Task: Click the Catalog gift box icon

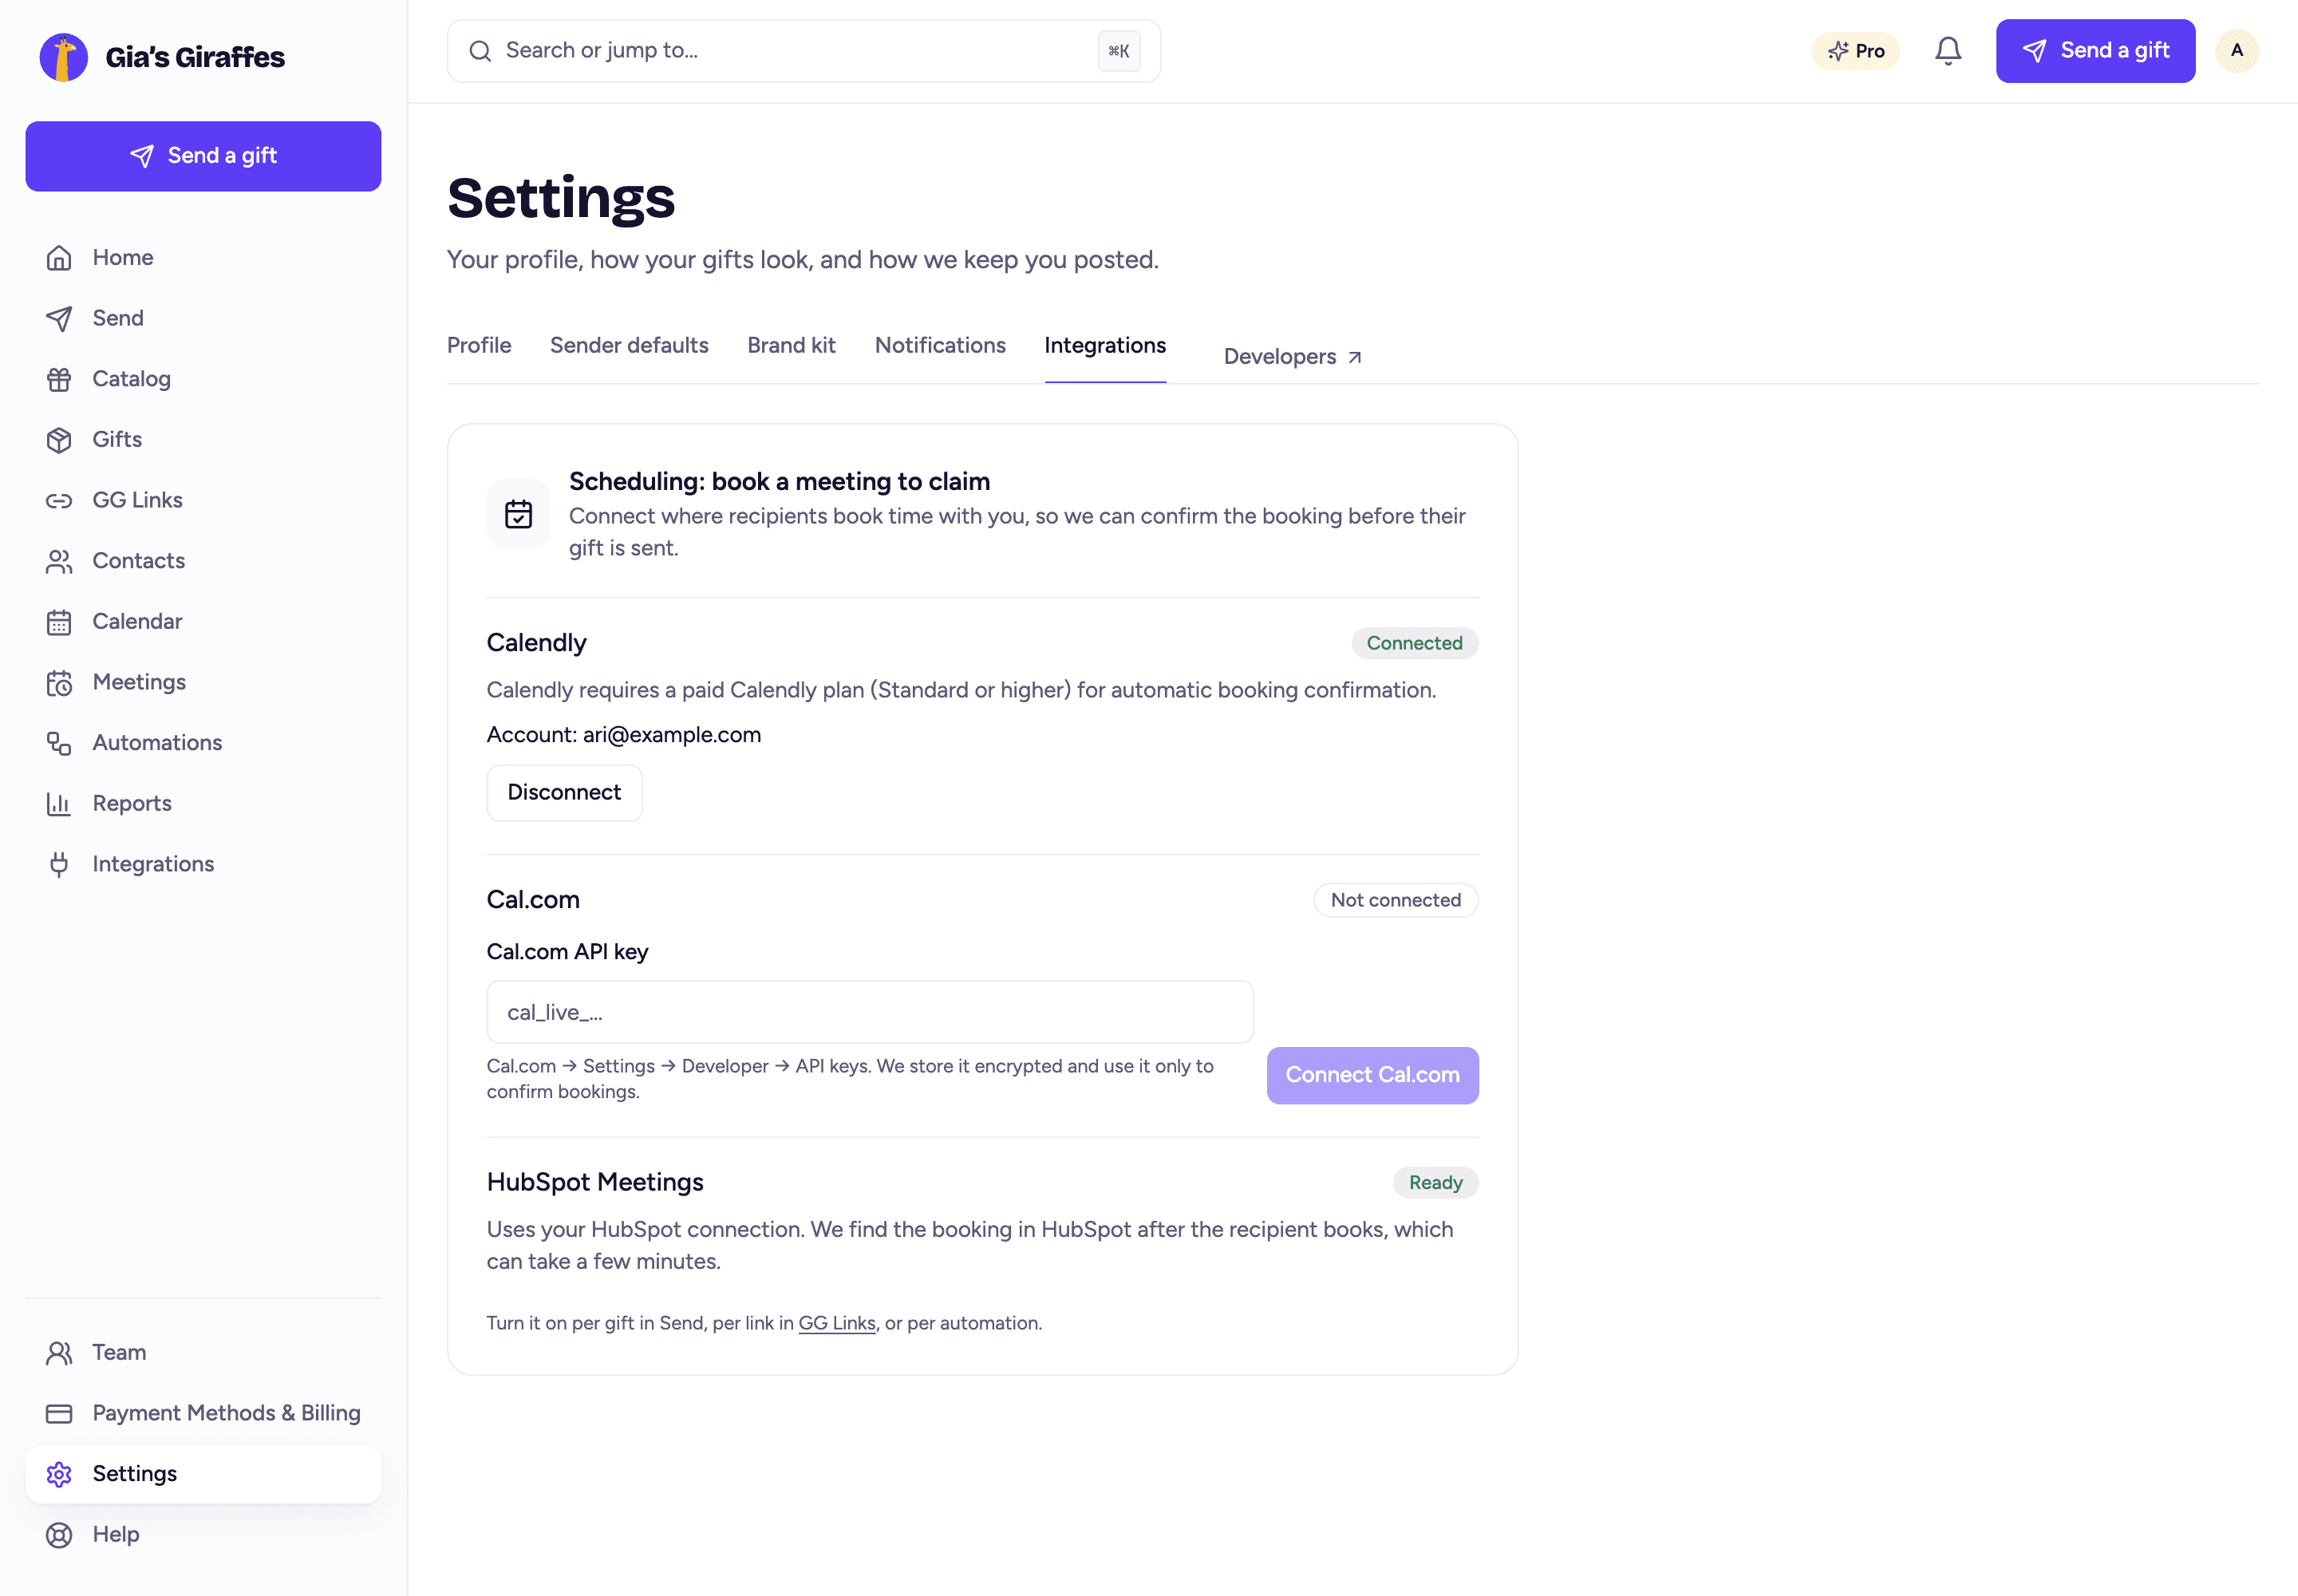Action: pyautogui.click(x=59, y=379)
